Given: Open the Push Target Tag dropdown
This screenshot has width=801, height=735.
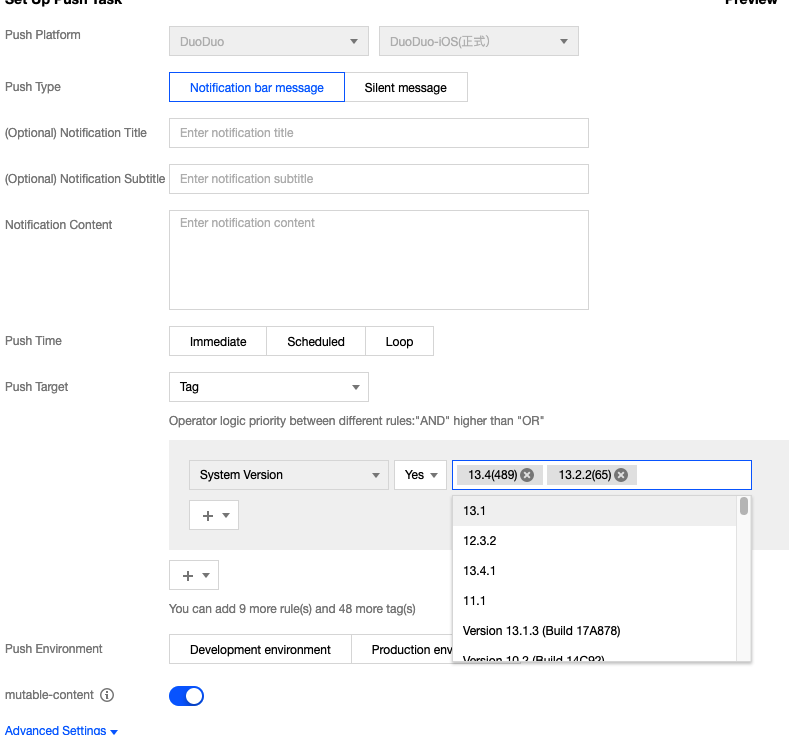Looking at the screenshot, I should point(268,387).
